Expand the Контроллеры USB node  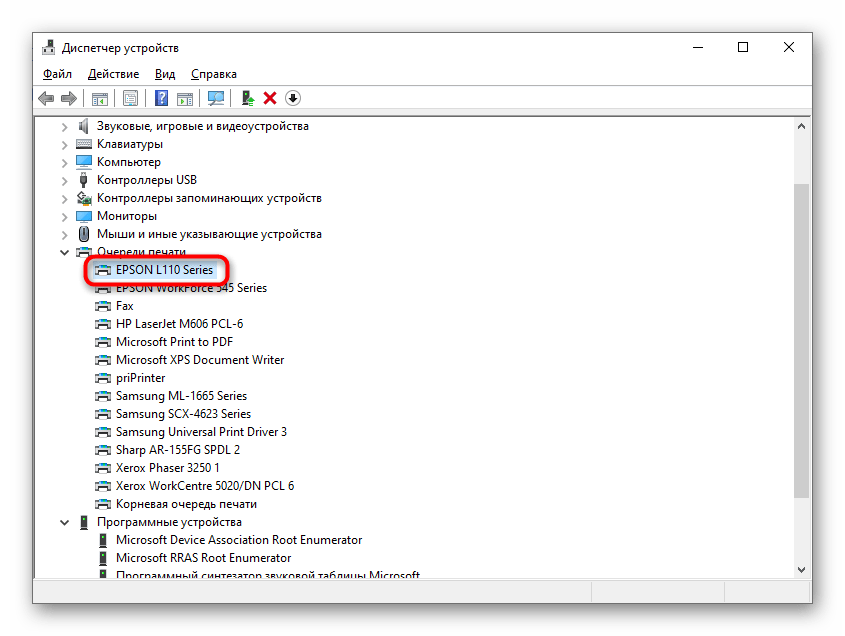tap(65, 180)
